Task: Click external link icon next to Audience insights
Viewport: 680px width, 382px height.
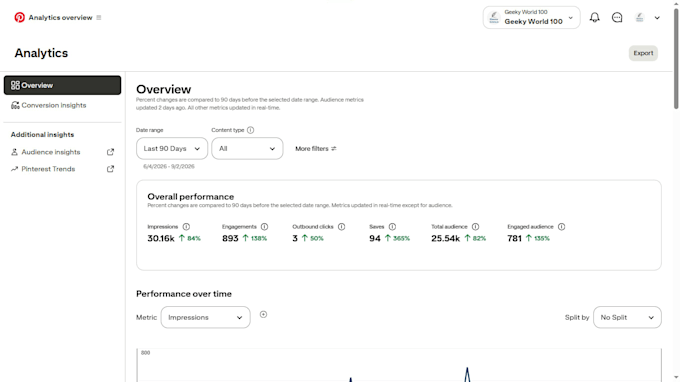Action: tap(111, 152)
